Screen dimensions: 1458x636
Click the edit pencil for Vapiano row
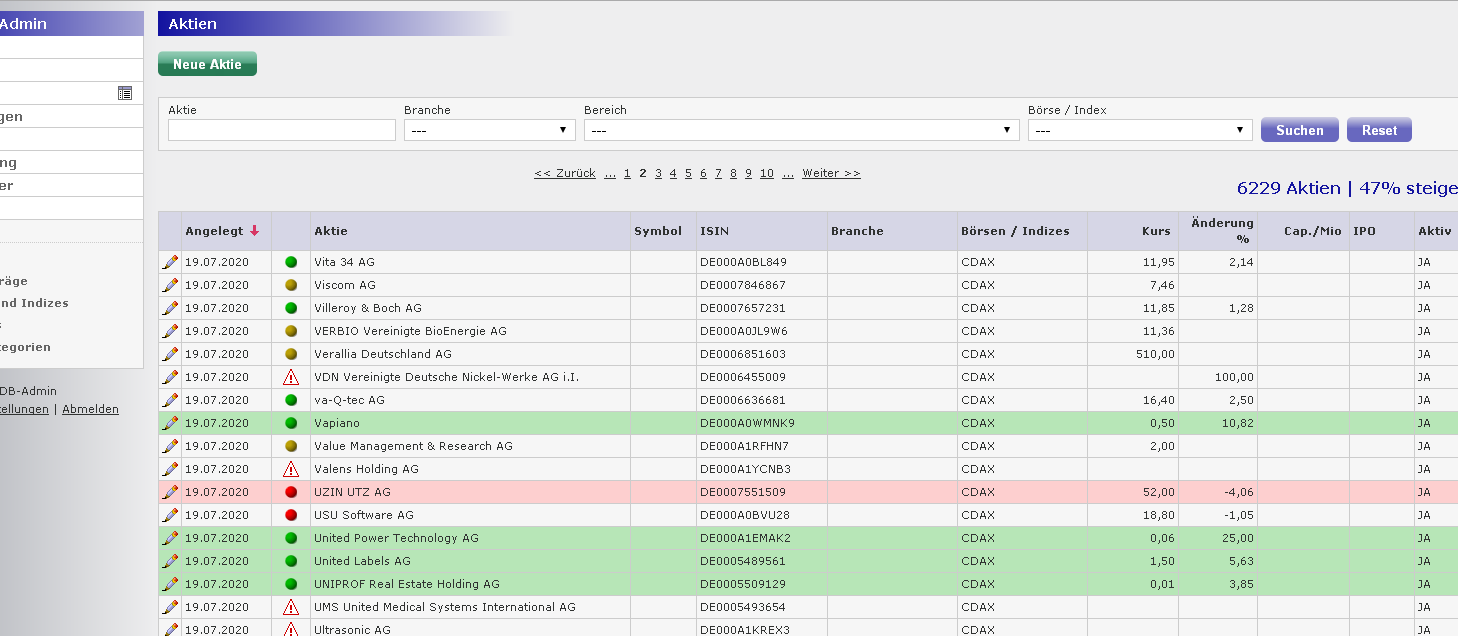[x=170, y=423]
